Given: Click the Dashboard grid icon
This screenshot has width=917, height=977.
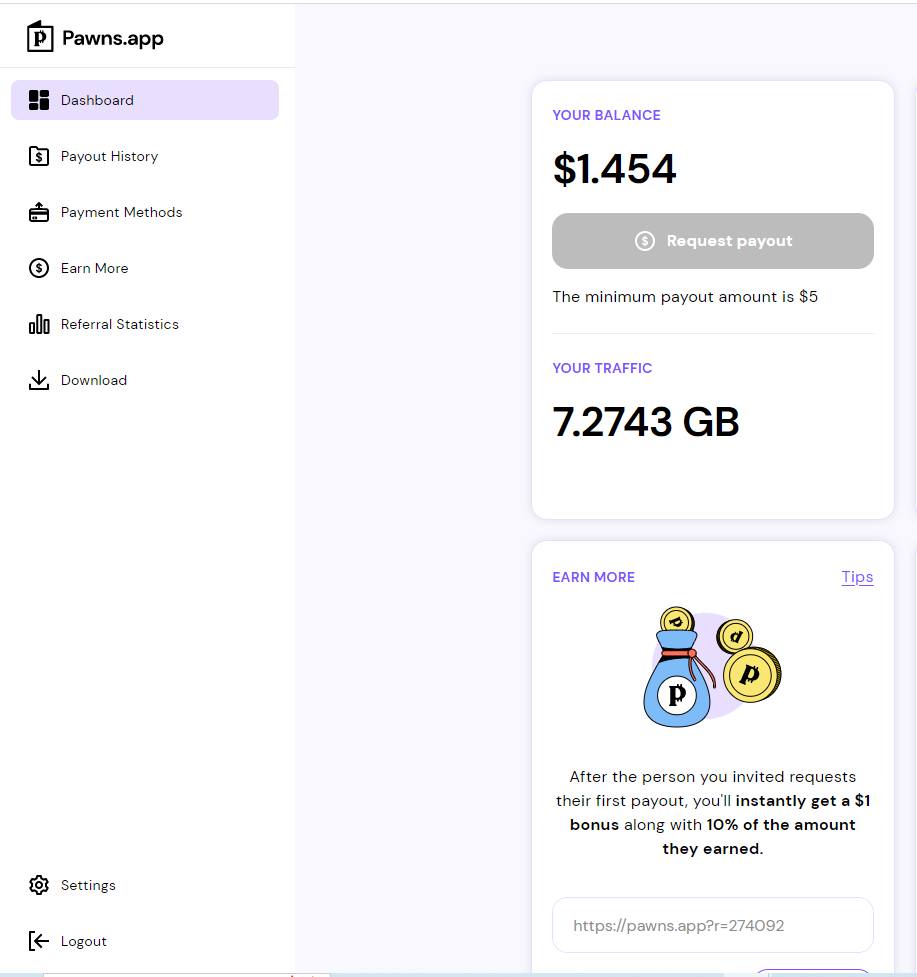Looking at the screenshot, I should (x=39, y=100).
